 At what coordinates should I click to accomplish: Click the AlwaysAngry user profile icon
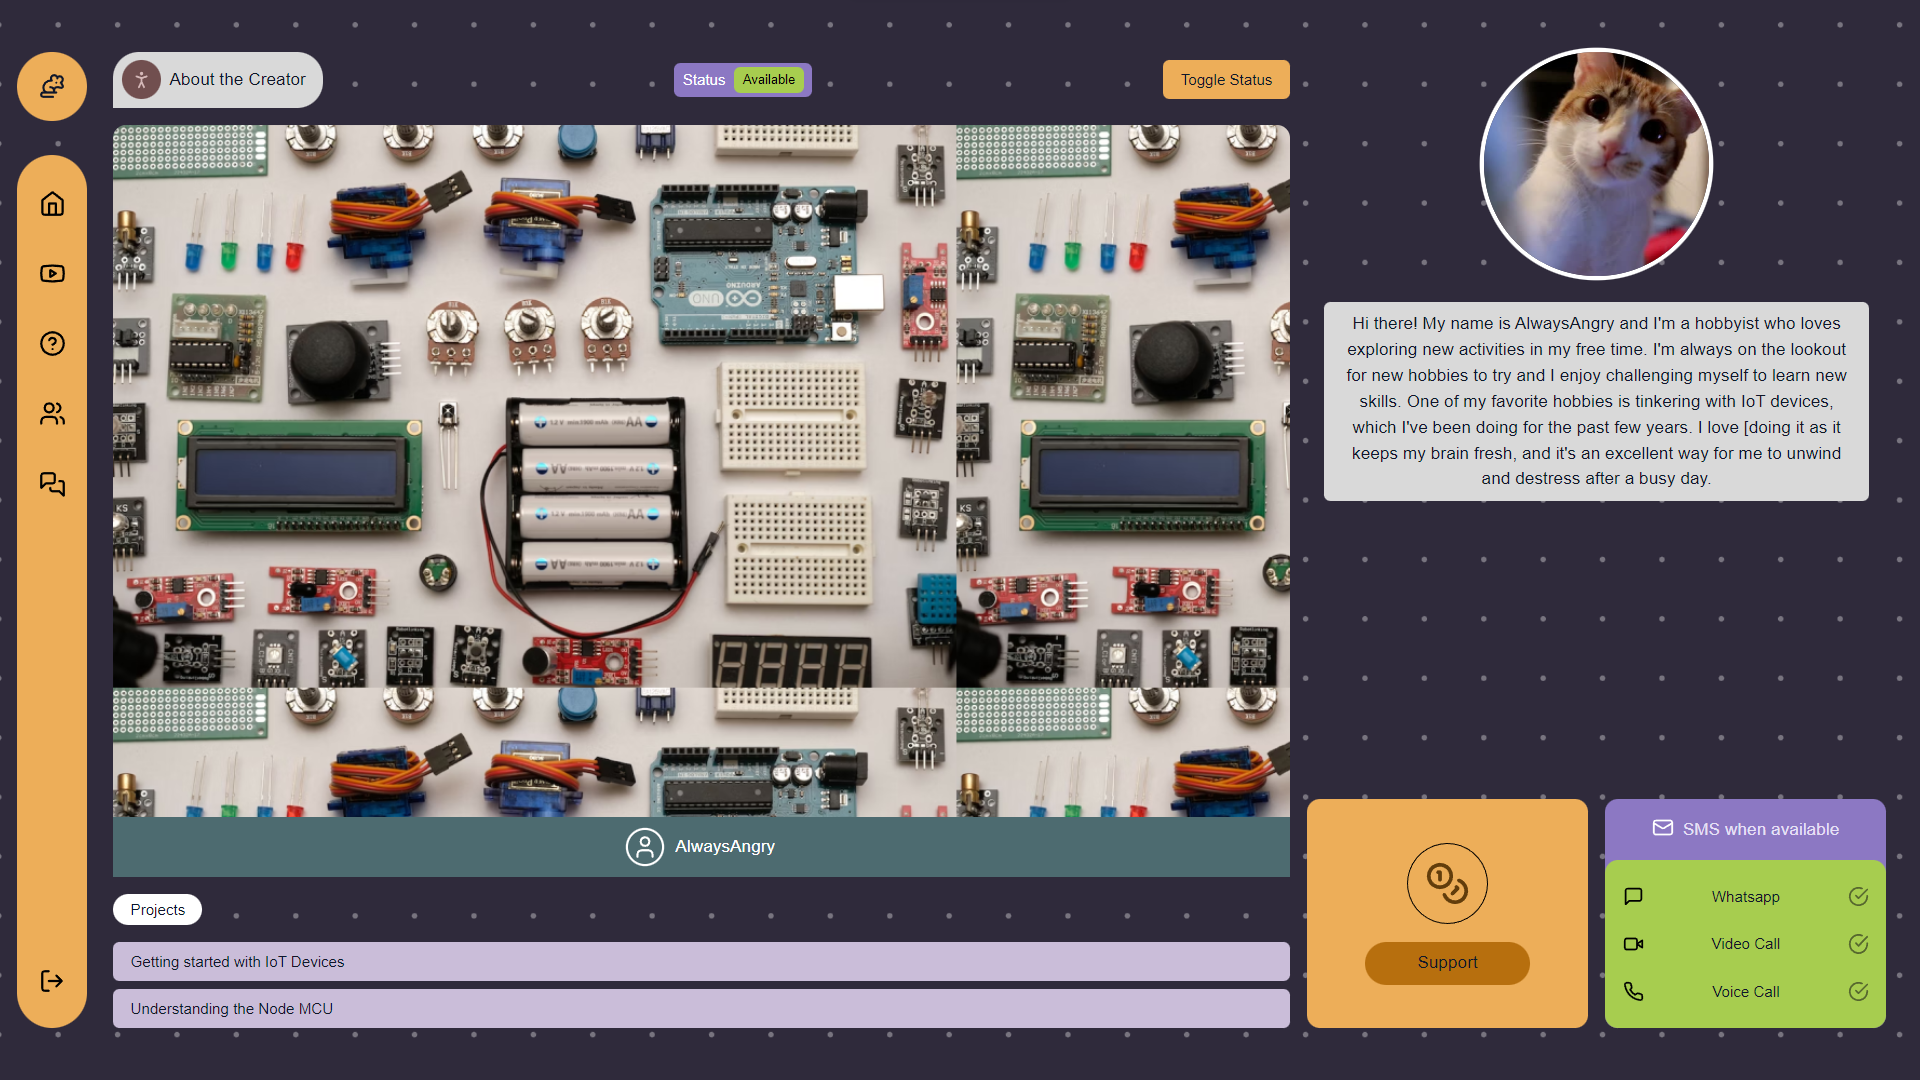[x=645, y=847]
